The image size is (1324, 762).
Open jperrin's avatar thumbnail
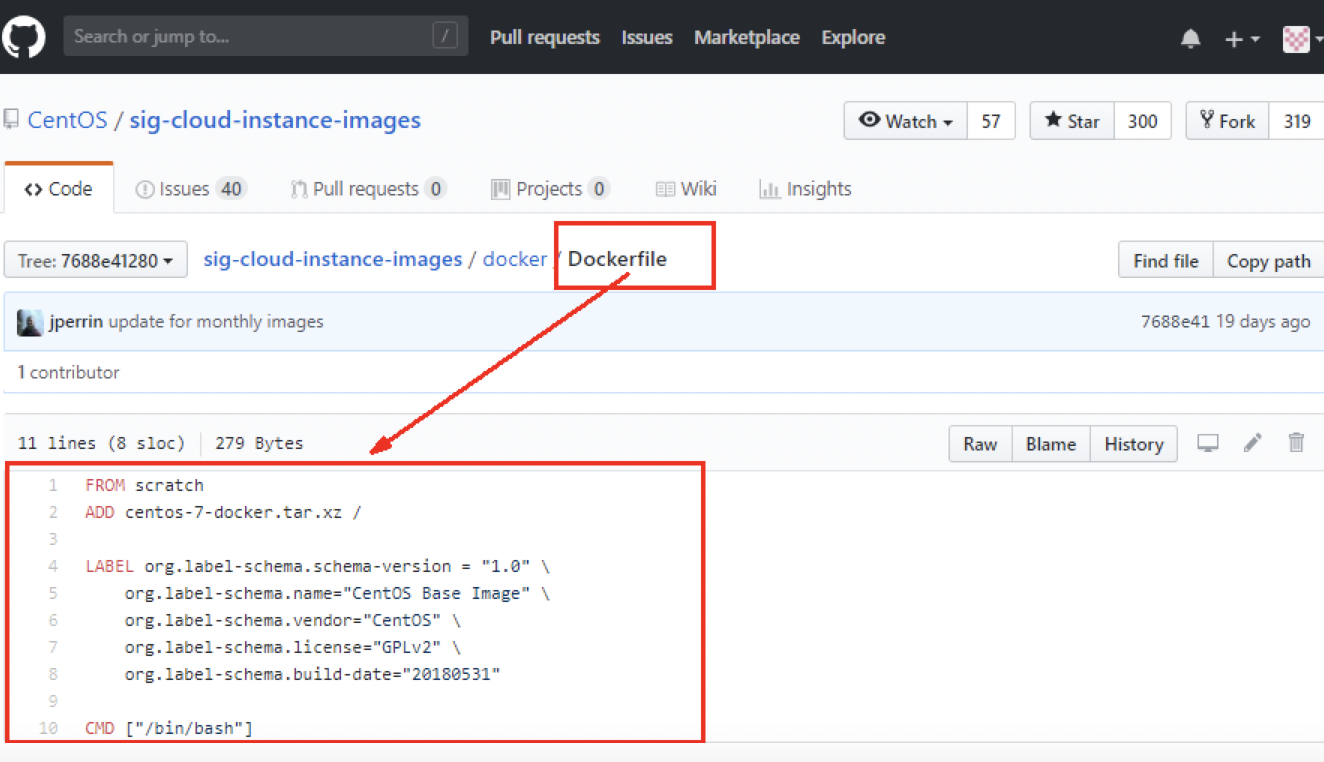tap(30, 322)
